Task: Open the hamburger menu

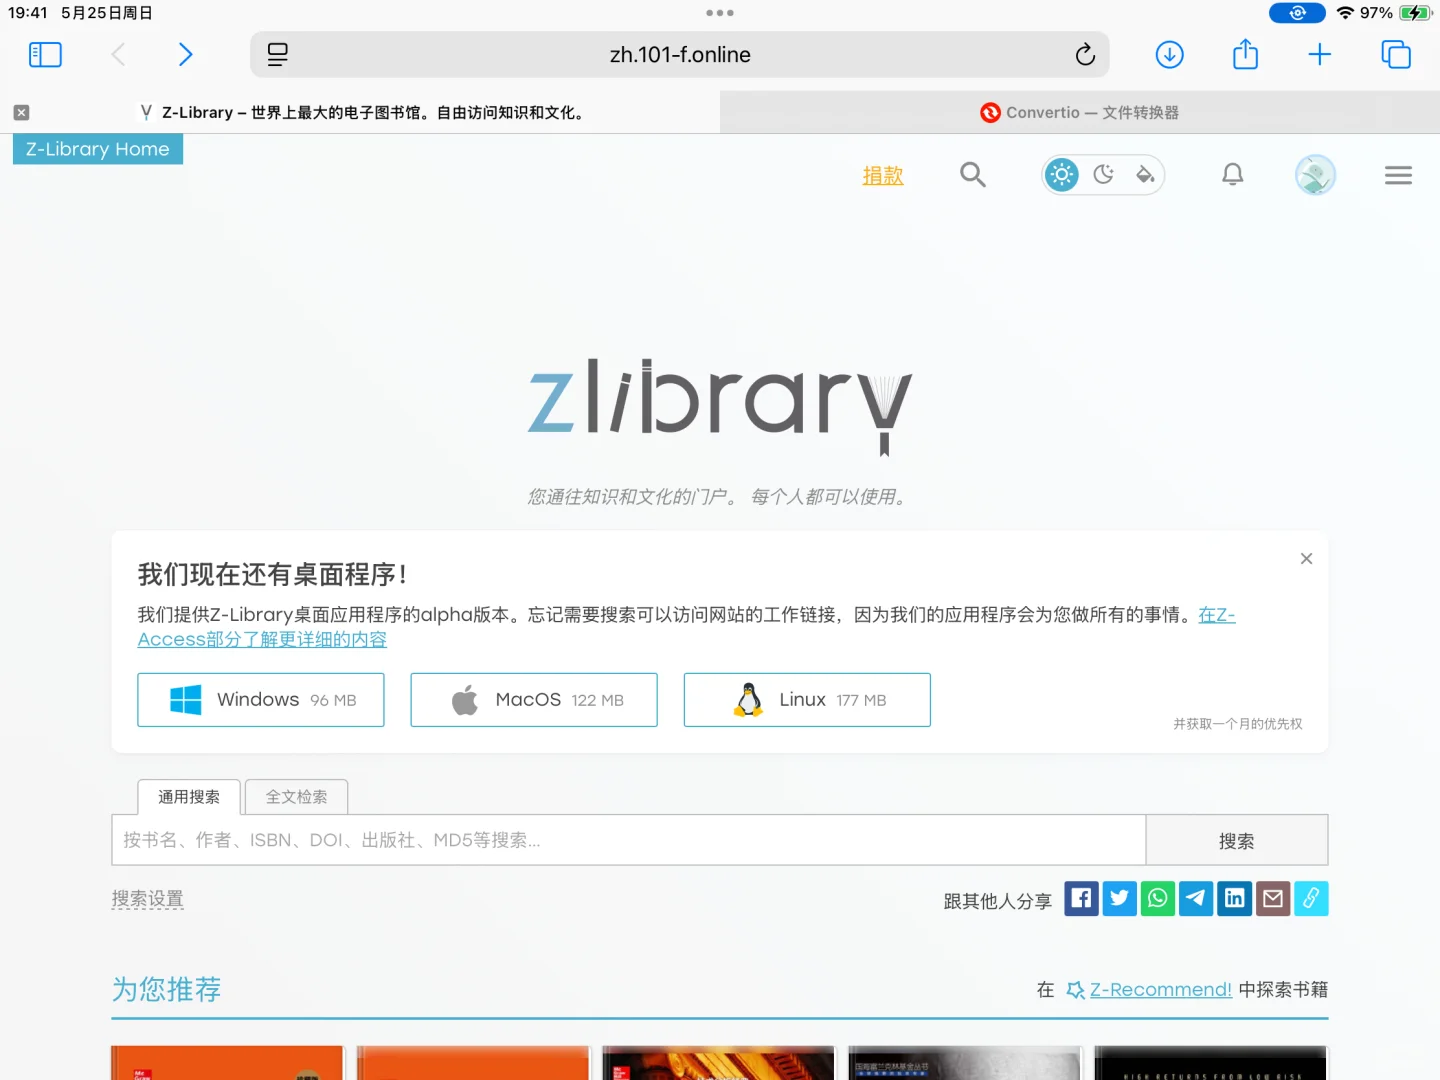Action: pos(1398,175)
